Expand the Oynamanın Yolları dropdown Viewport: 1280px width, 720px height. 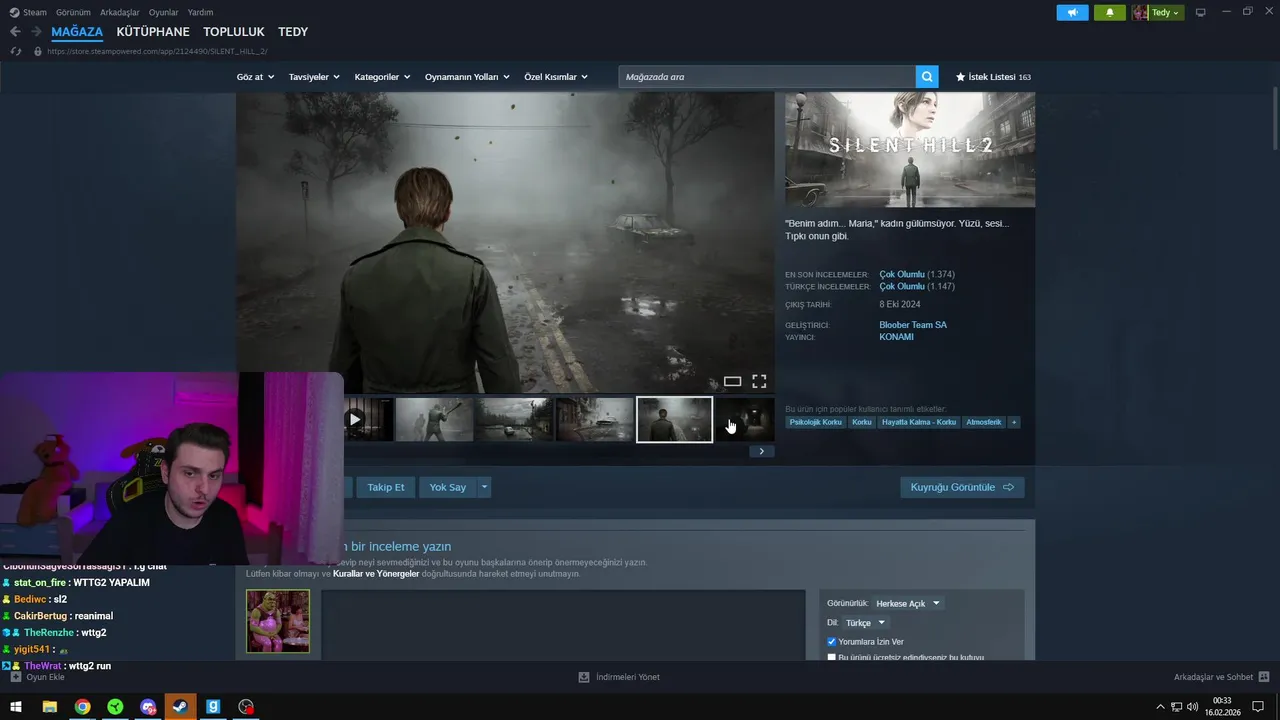467,77
